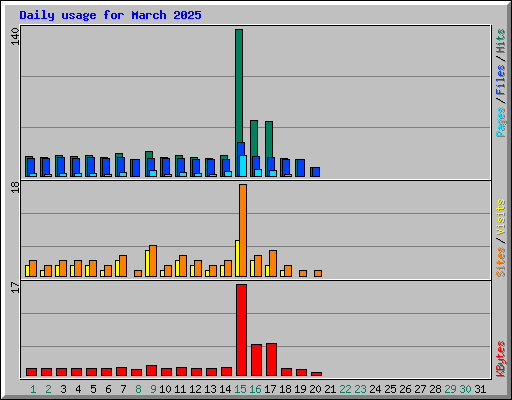
Task: Click the green Hits legend label
Action: (x=500, y=41)
